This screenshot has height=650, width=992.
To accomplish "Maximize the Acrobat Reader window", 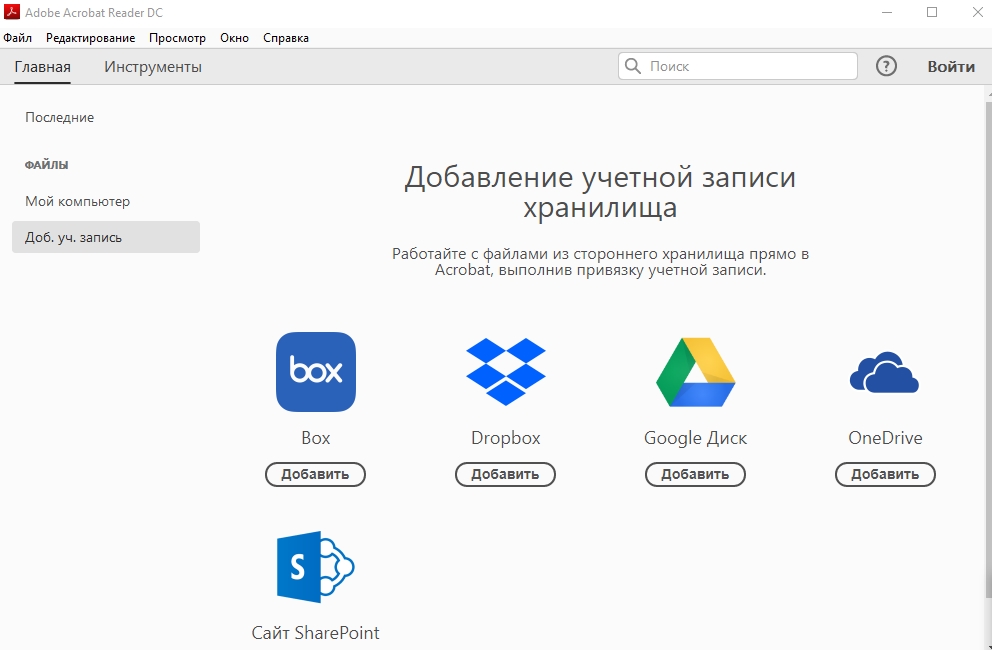I will [932, 13].
